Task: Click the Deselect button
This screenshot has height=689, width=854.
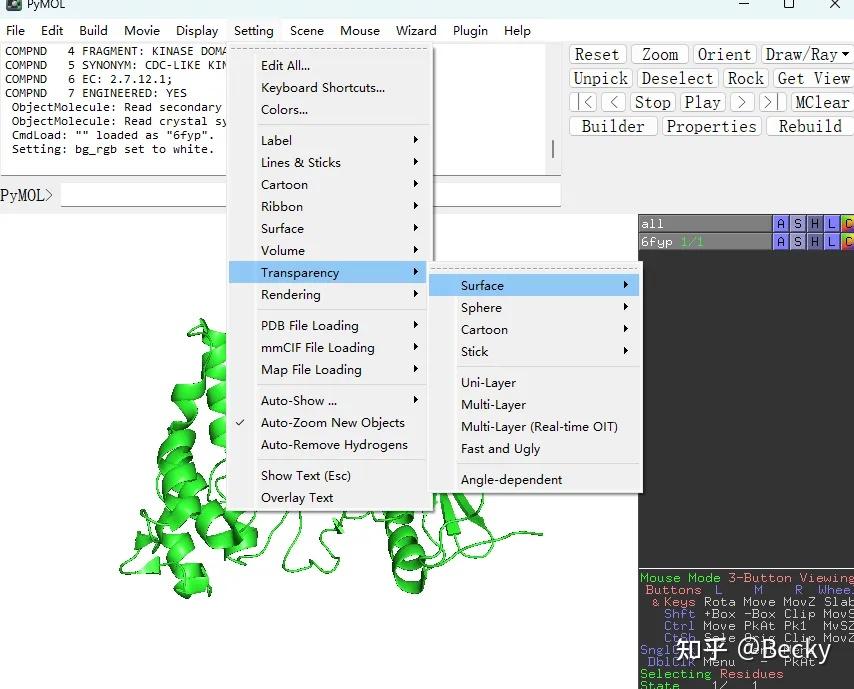Action: (678, 78)
